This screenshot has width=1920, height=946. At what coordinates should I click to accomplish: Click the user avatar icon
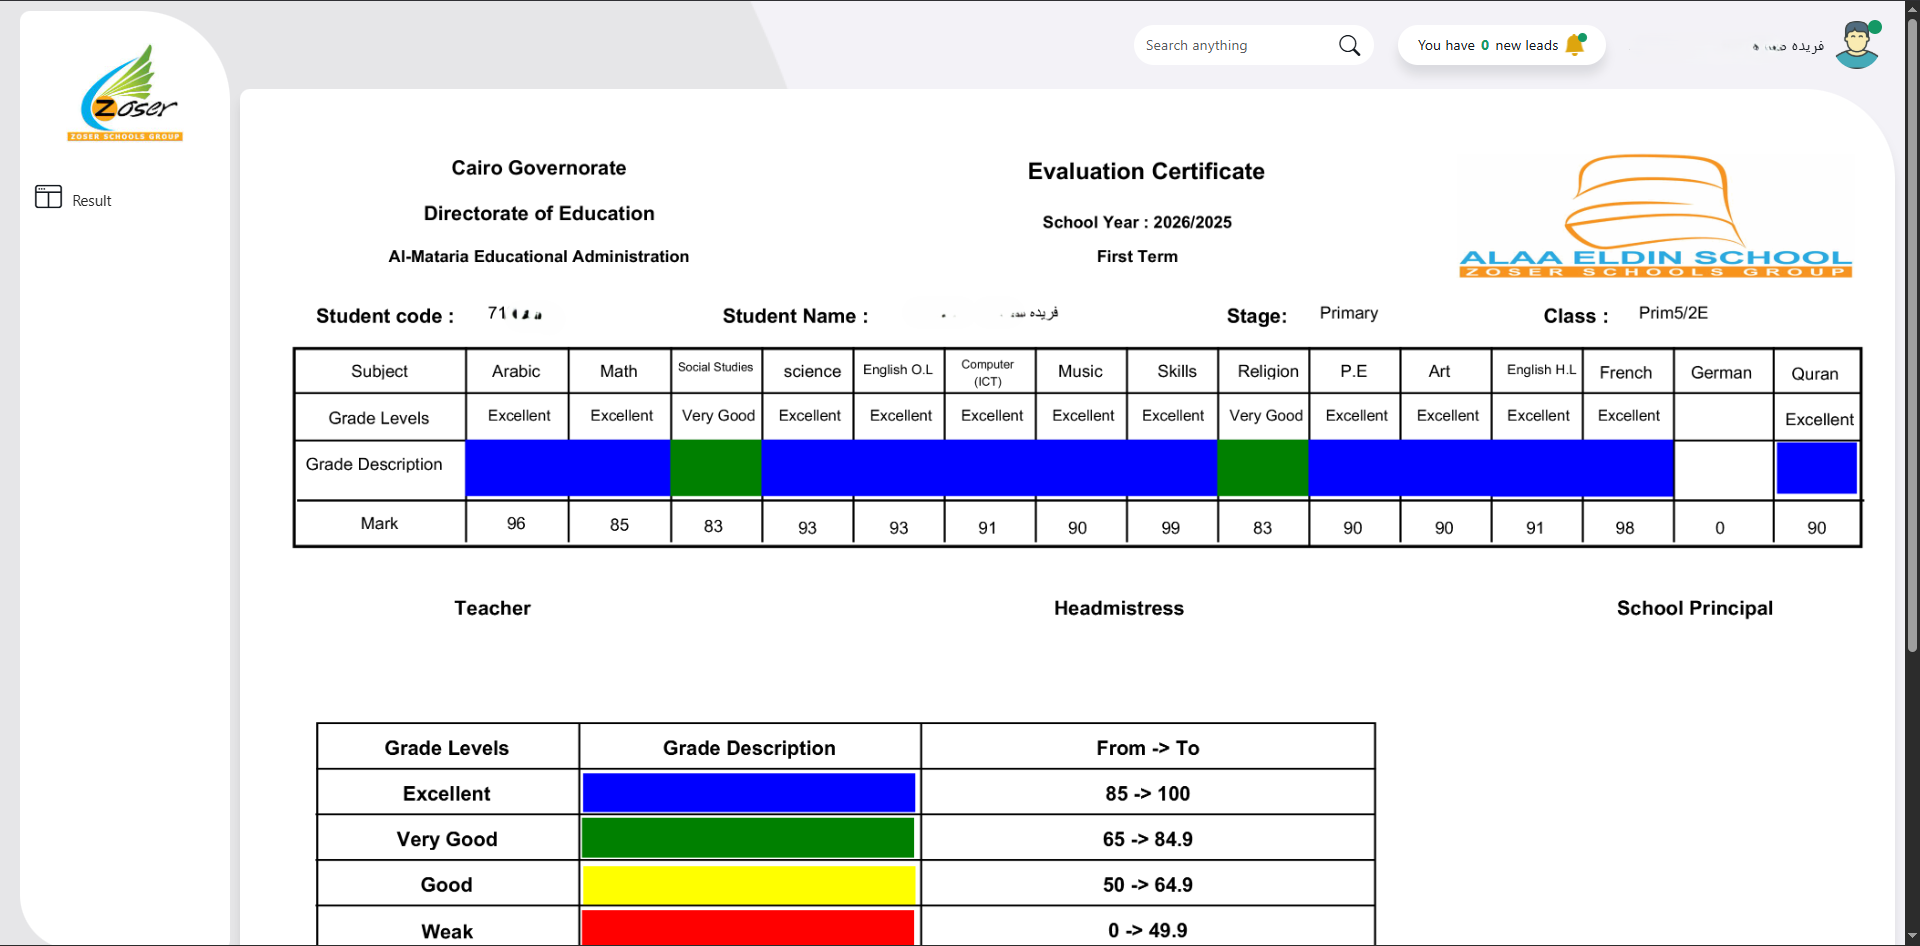[1857, 46]
